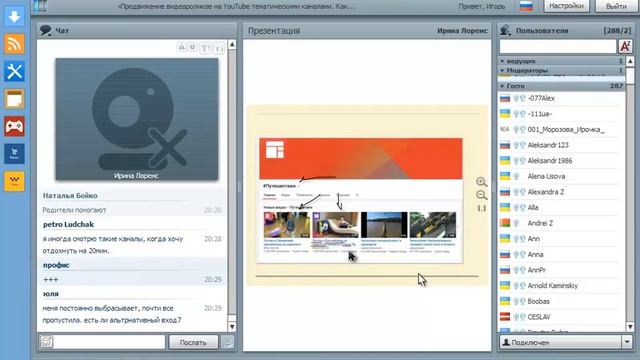The image size is (640, 360).
Task: Click the users panel header icon
Action: (505, 30)
